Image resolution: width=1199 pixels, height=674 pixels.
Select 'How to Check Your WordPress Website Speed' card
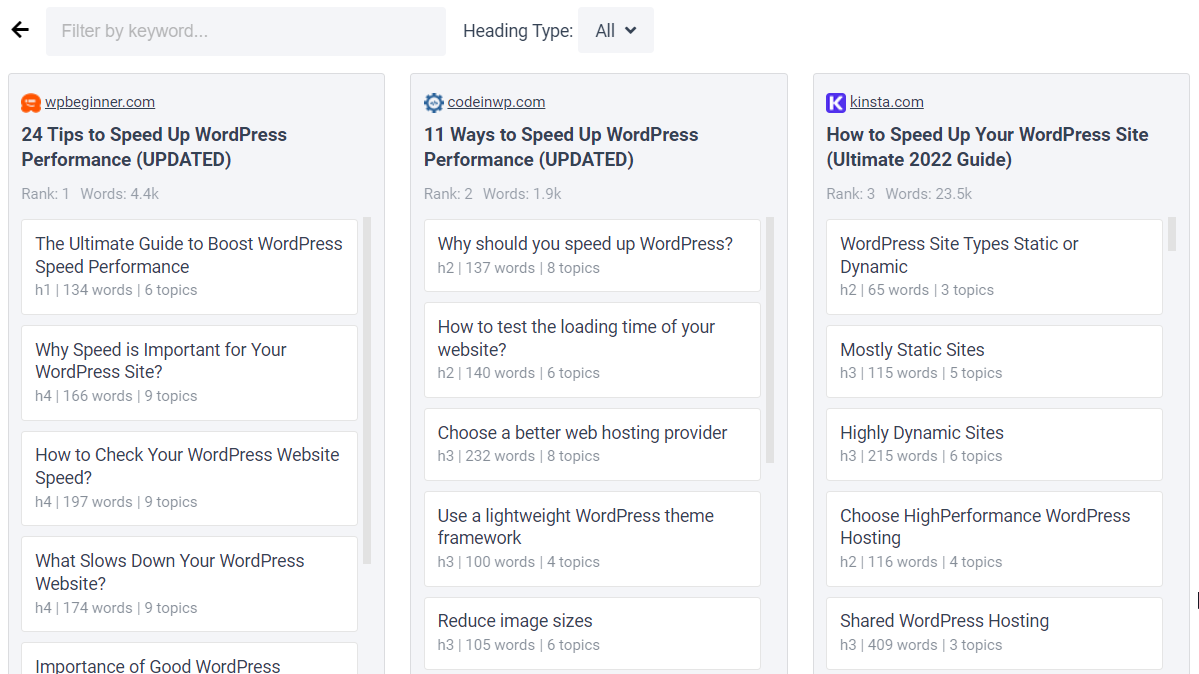click(x=190, y=478)
